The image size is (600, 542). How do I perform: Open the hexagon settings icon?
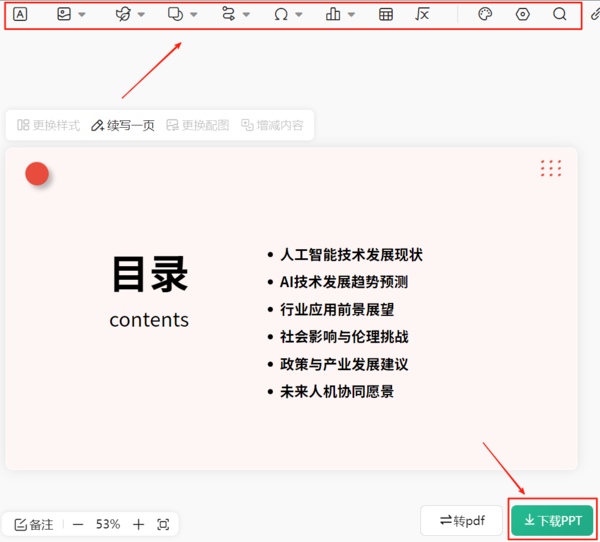(x=522, y=14)
